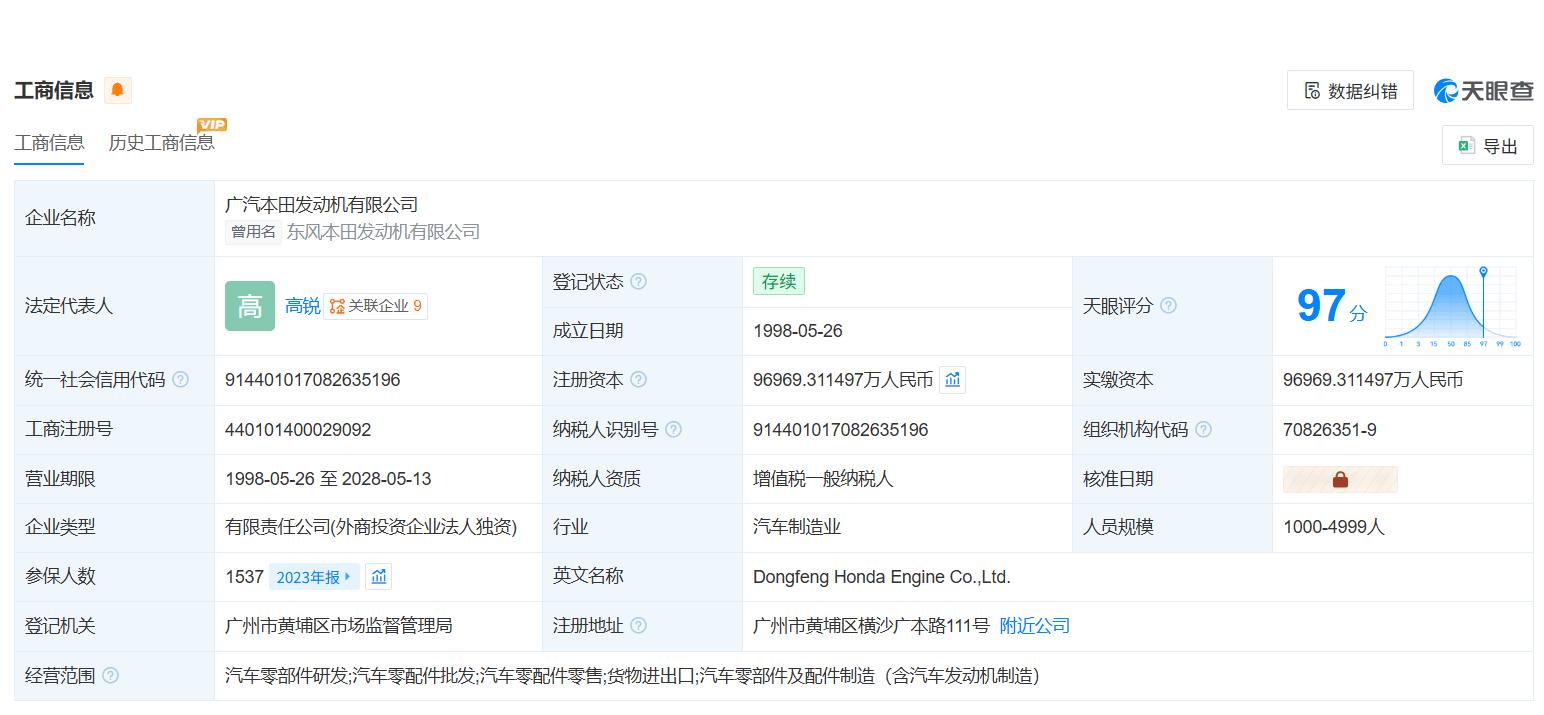Click help icon next to 注册地址
The image size is (1544, 715).
click(x=638, y=626)
